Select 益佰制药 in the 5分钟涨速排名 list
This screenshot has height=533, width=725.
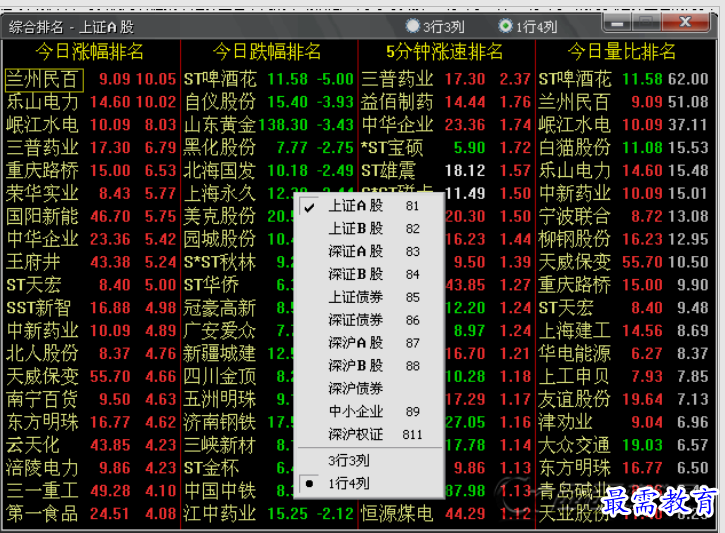click(397, 102)
